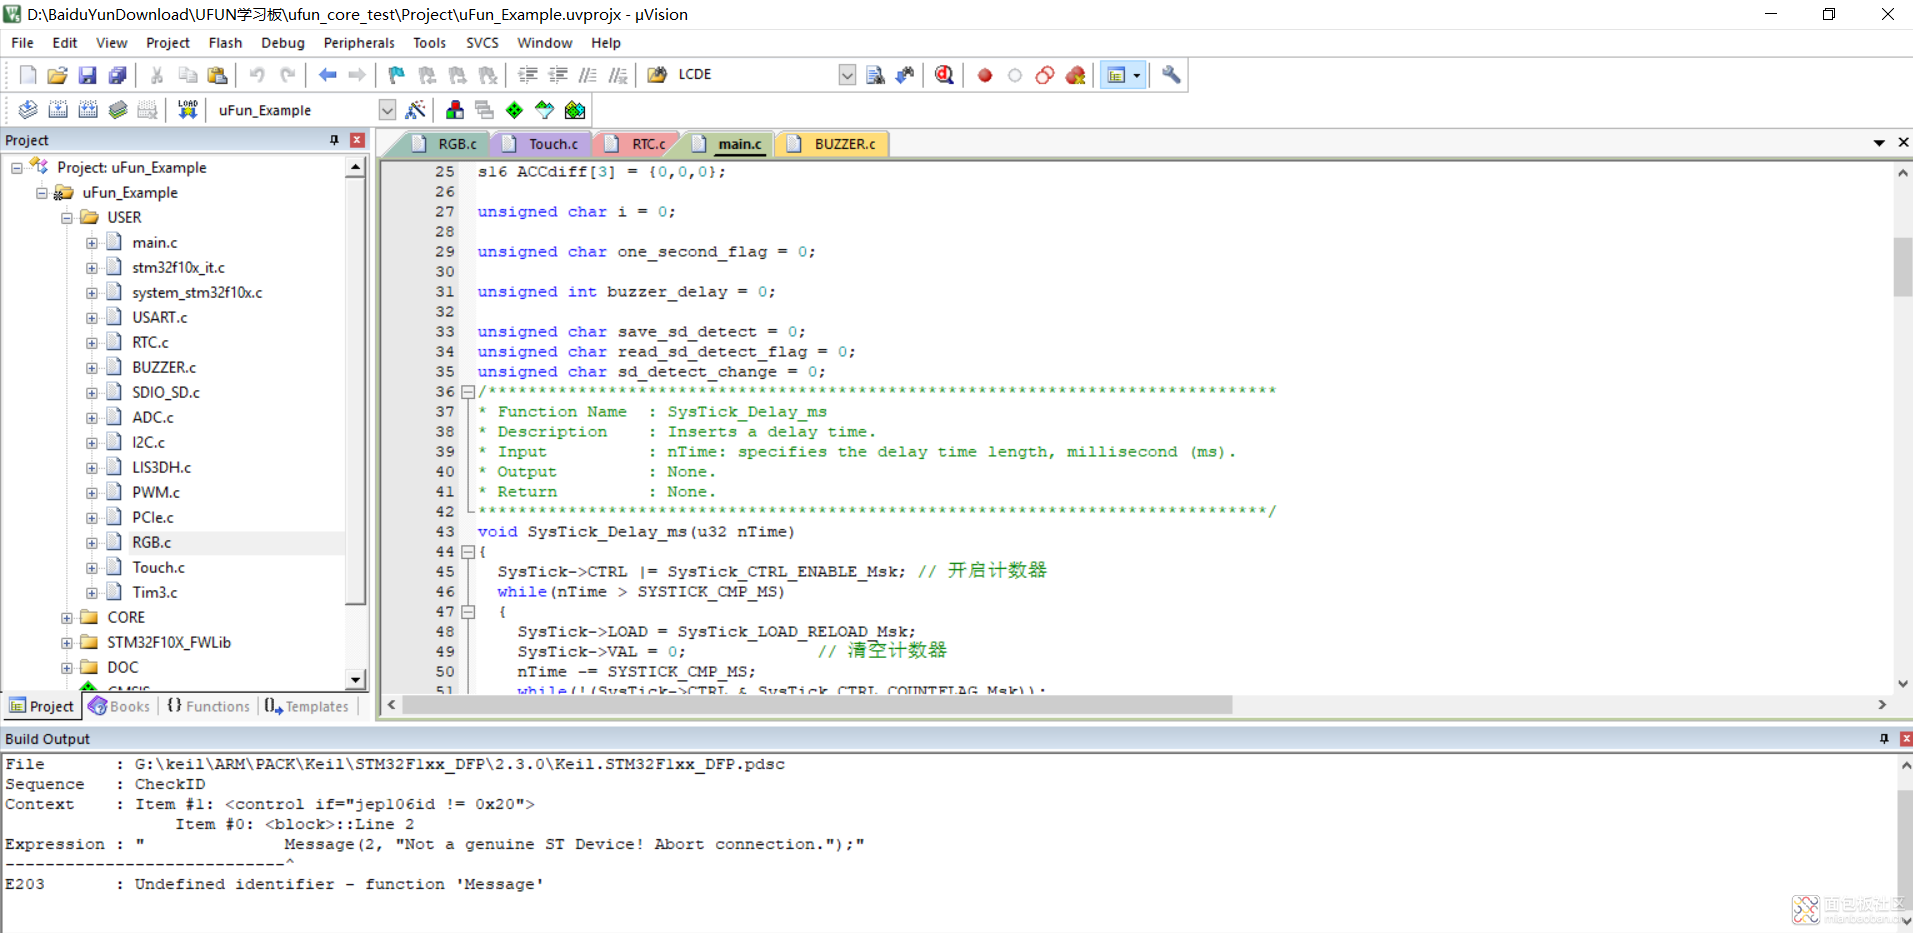The height and width of the screenshot is (933, 1913).
Task: Create a new file with toolbar icon
Action: coord(28,75)
